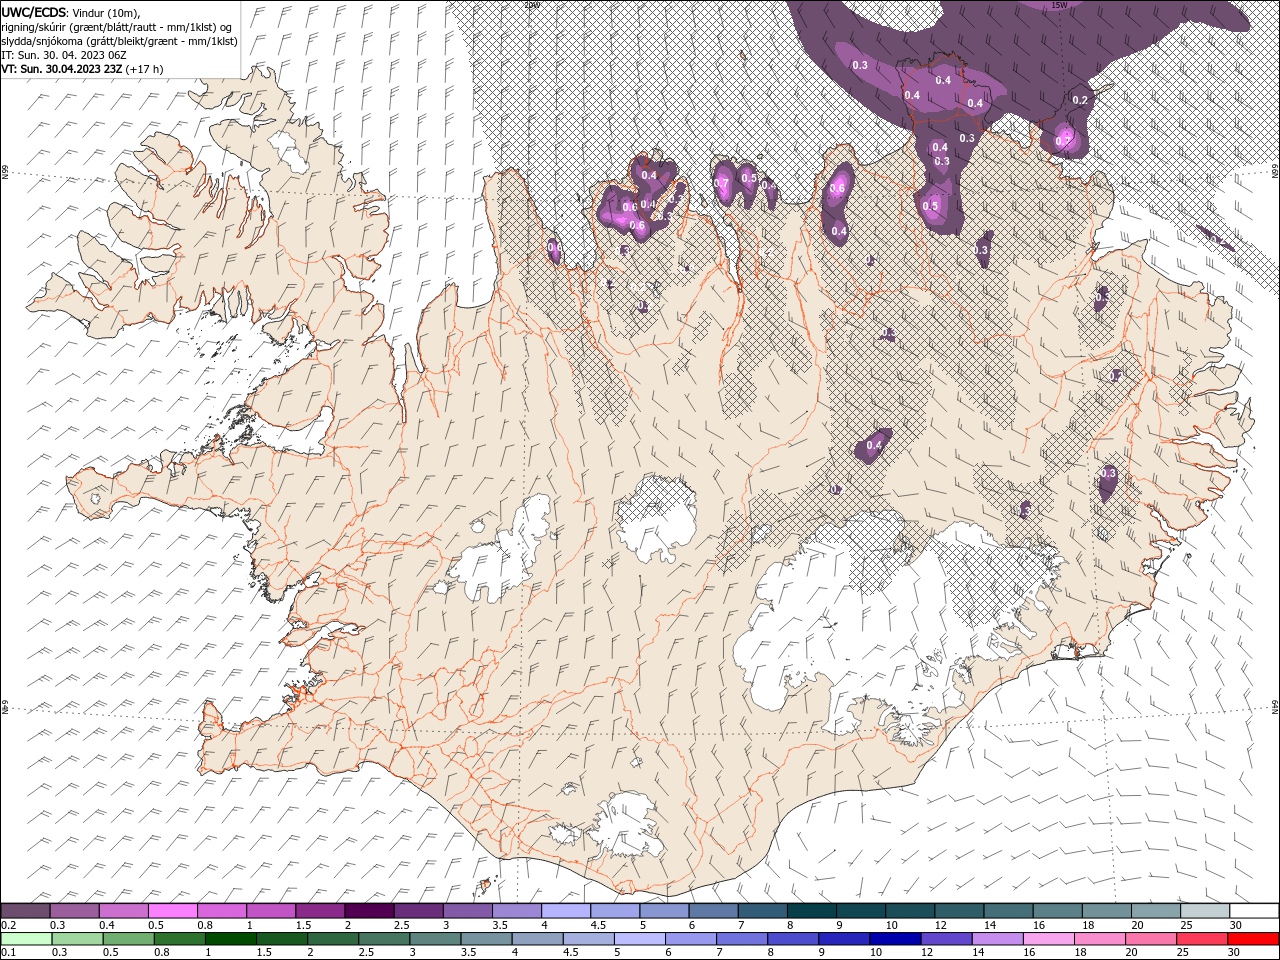This screenshot has width=1280, height=960.
Task: Pick the dark teal 8 swatch, upper legend row
Action: click(811, 910)
